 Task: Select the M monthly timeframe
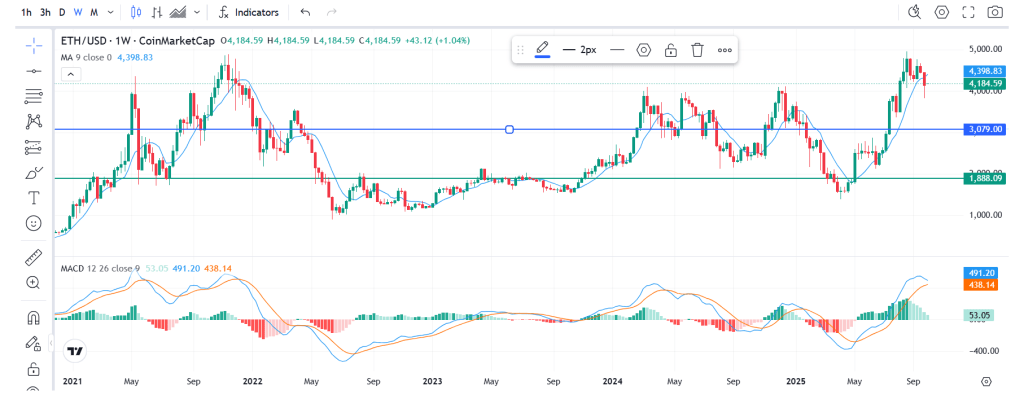tap(94, 12)
